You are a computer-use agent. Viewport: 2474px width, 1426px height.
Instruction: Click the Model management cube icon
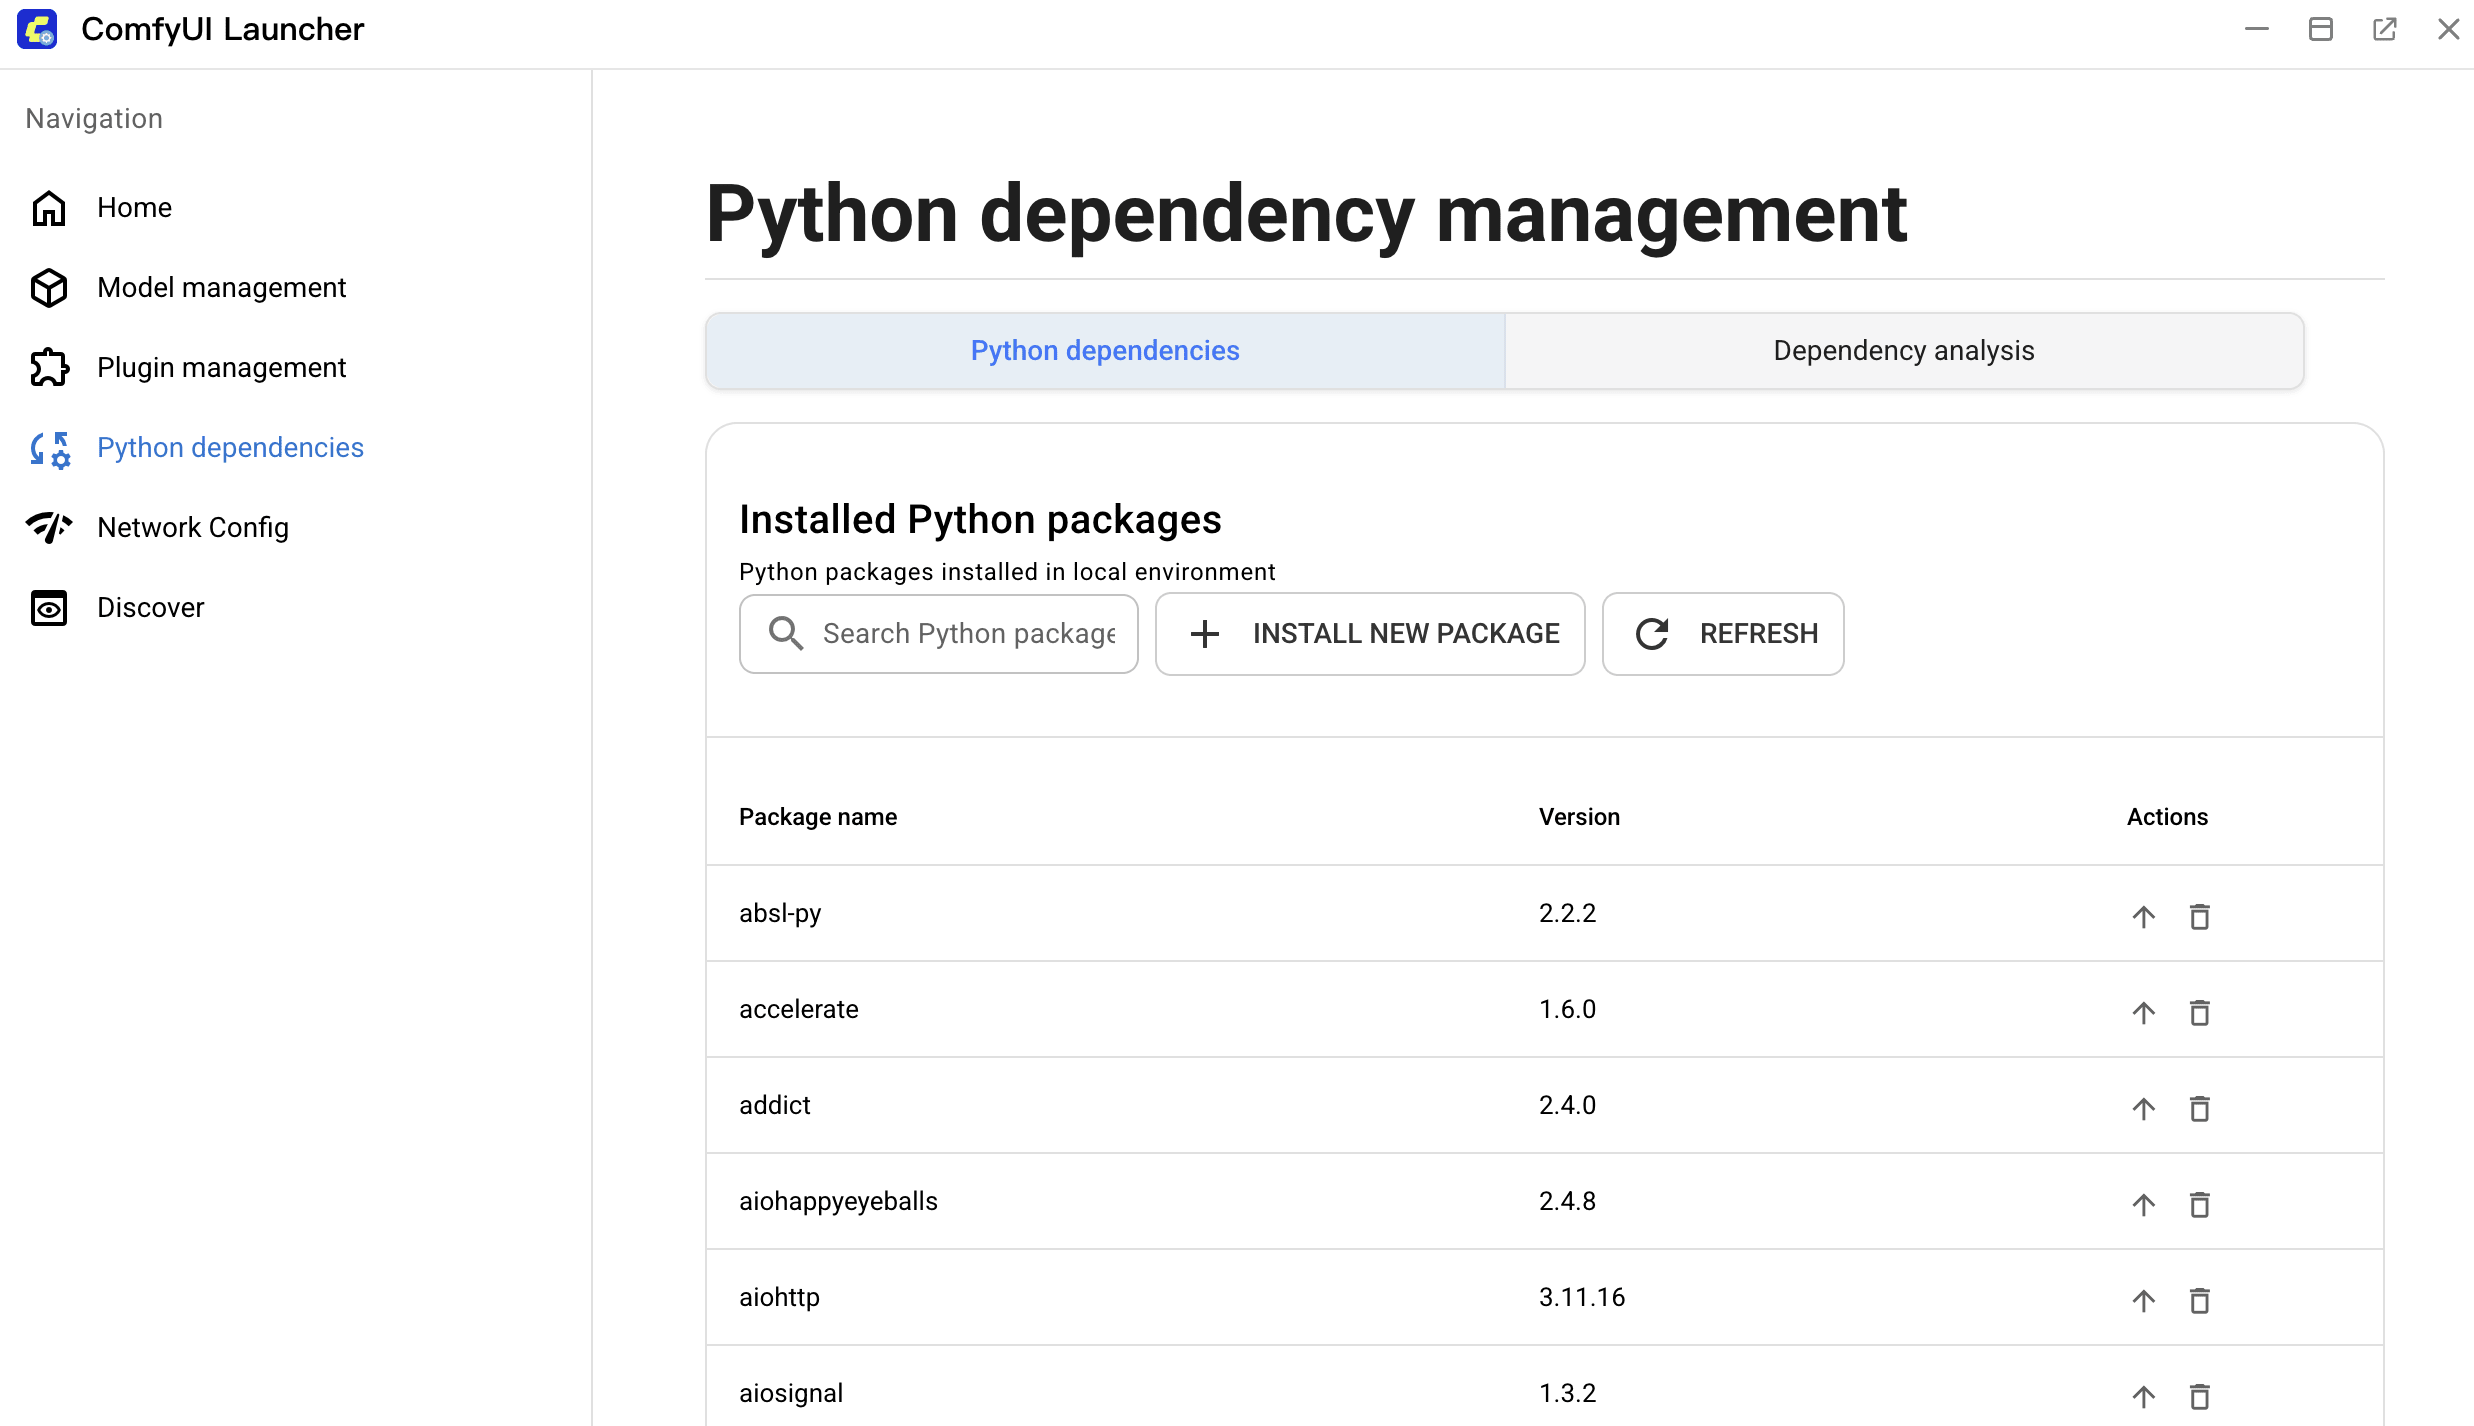click(49, 288)
